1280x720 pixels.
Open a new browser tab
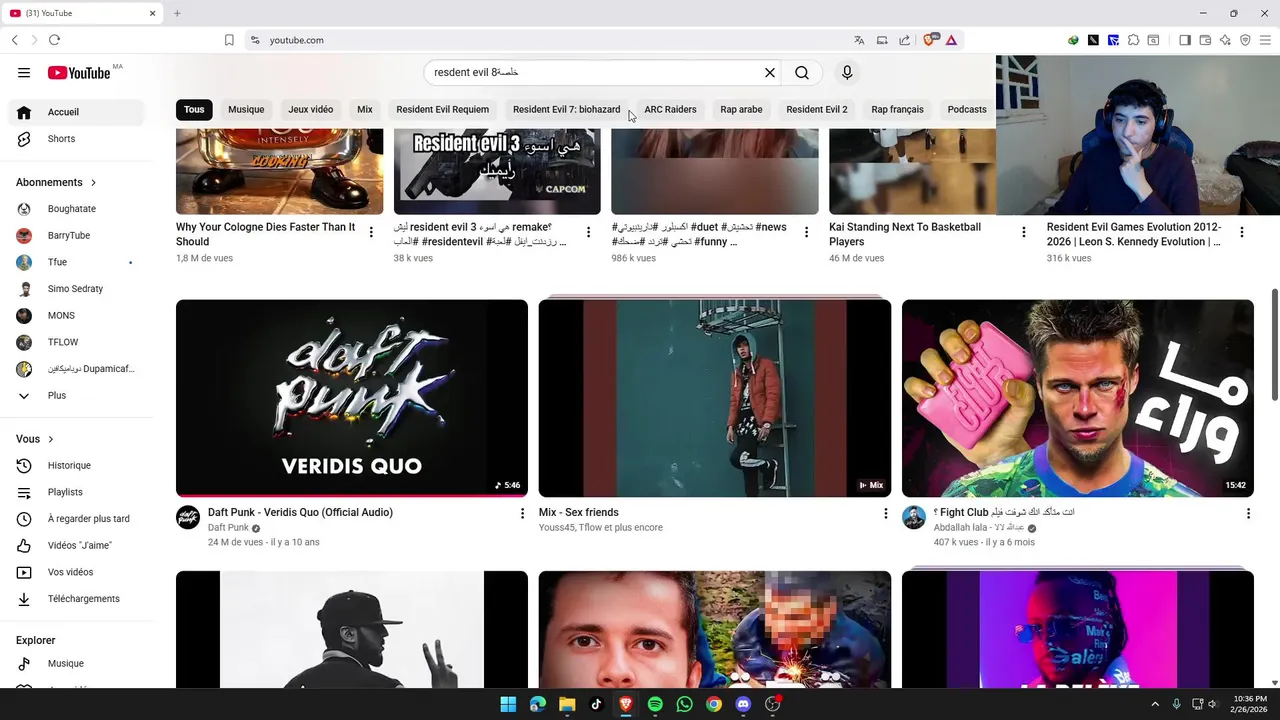(x=177, y=13)
